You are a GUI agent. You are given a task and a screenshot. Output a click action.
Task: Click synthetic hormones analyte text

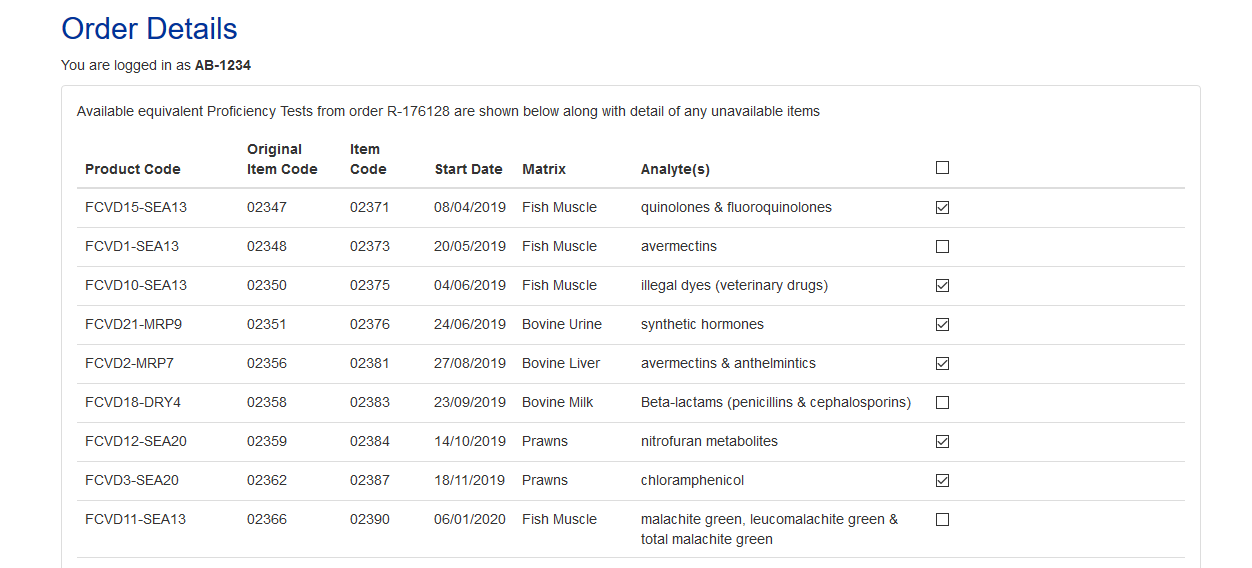coord(702,324)
